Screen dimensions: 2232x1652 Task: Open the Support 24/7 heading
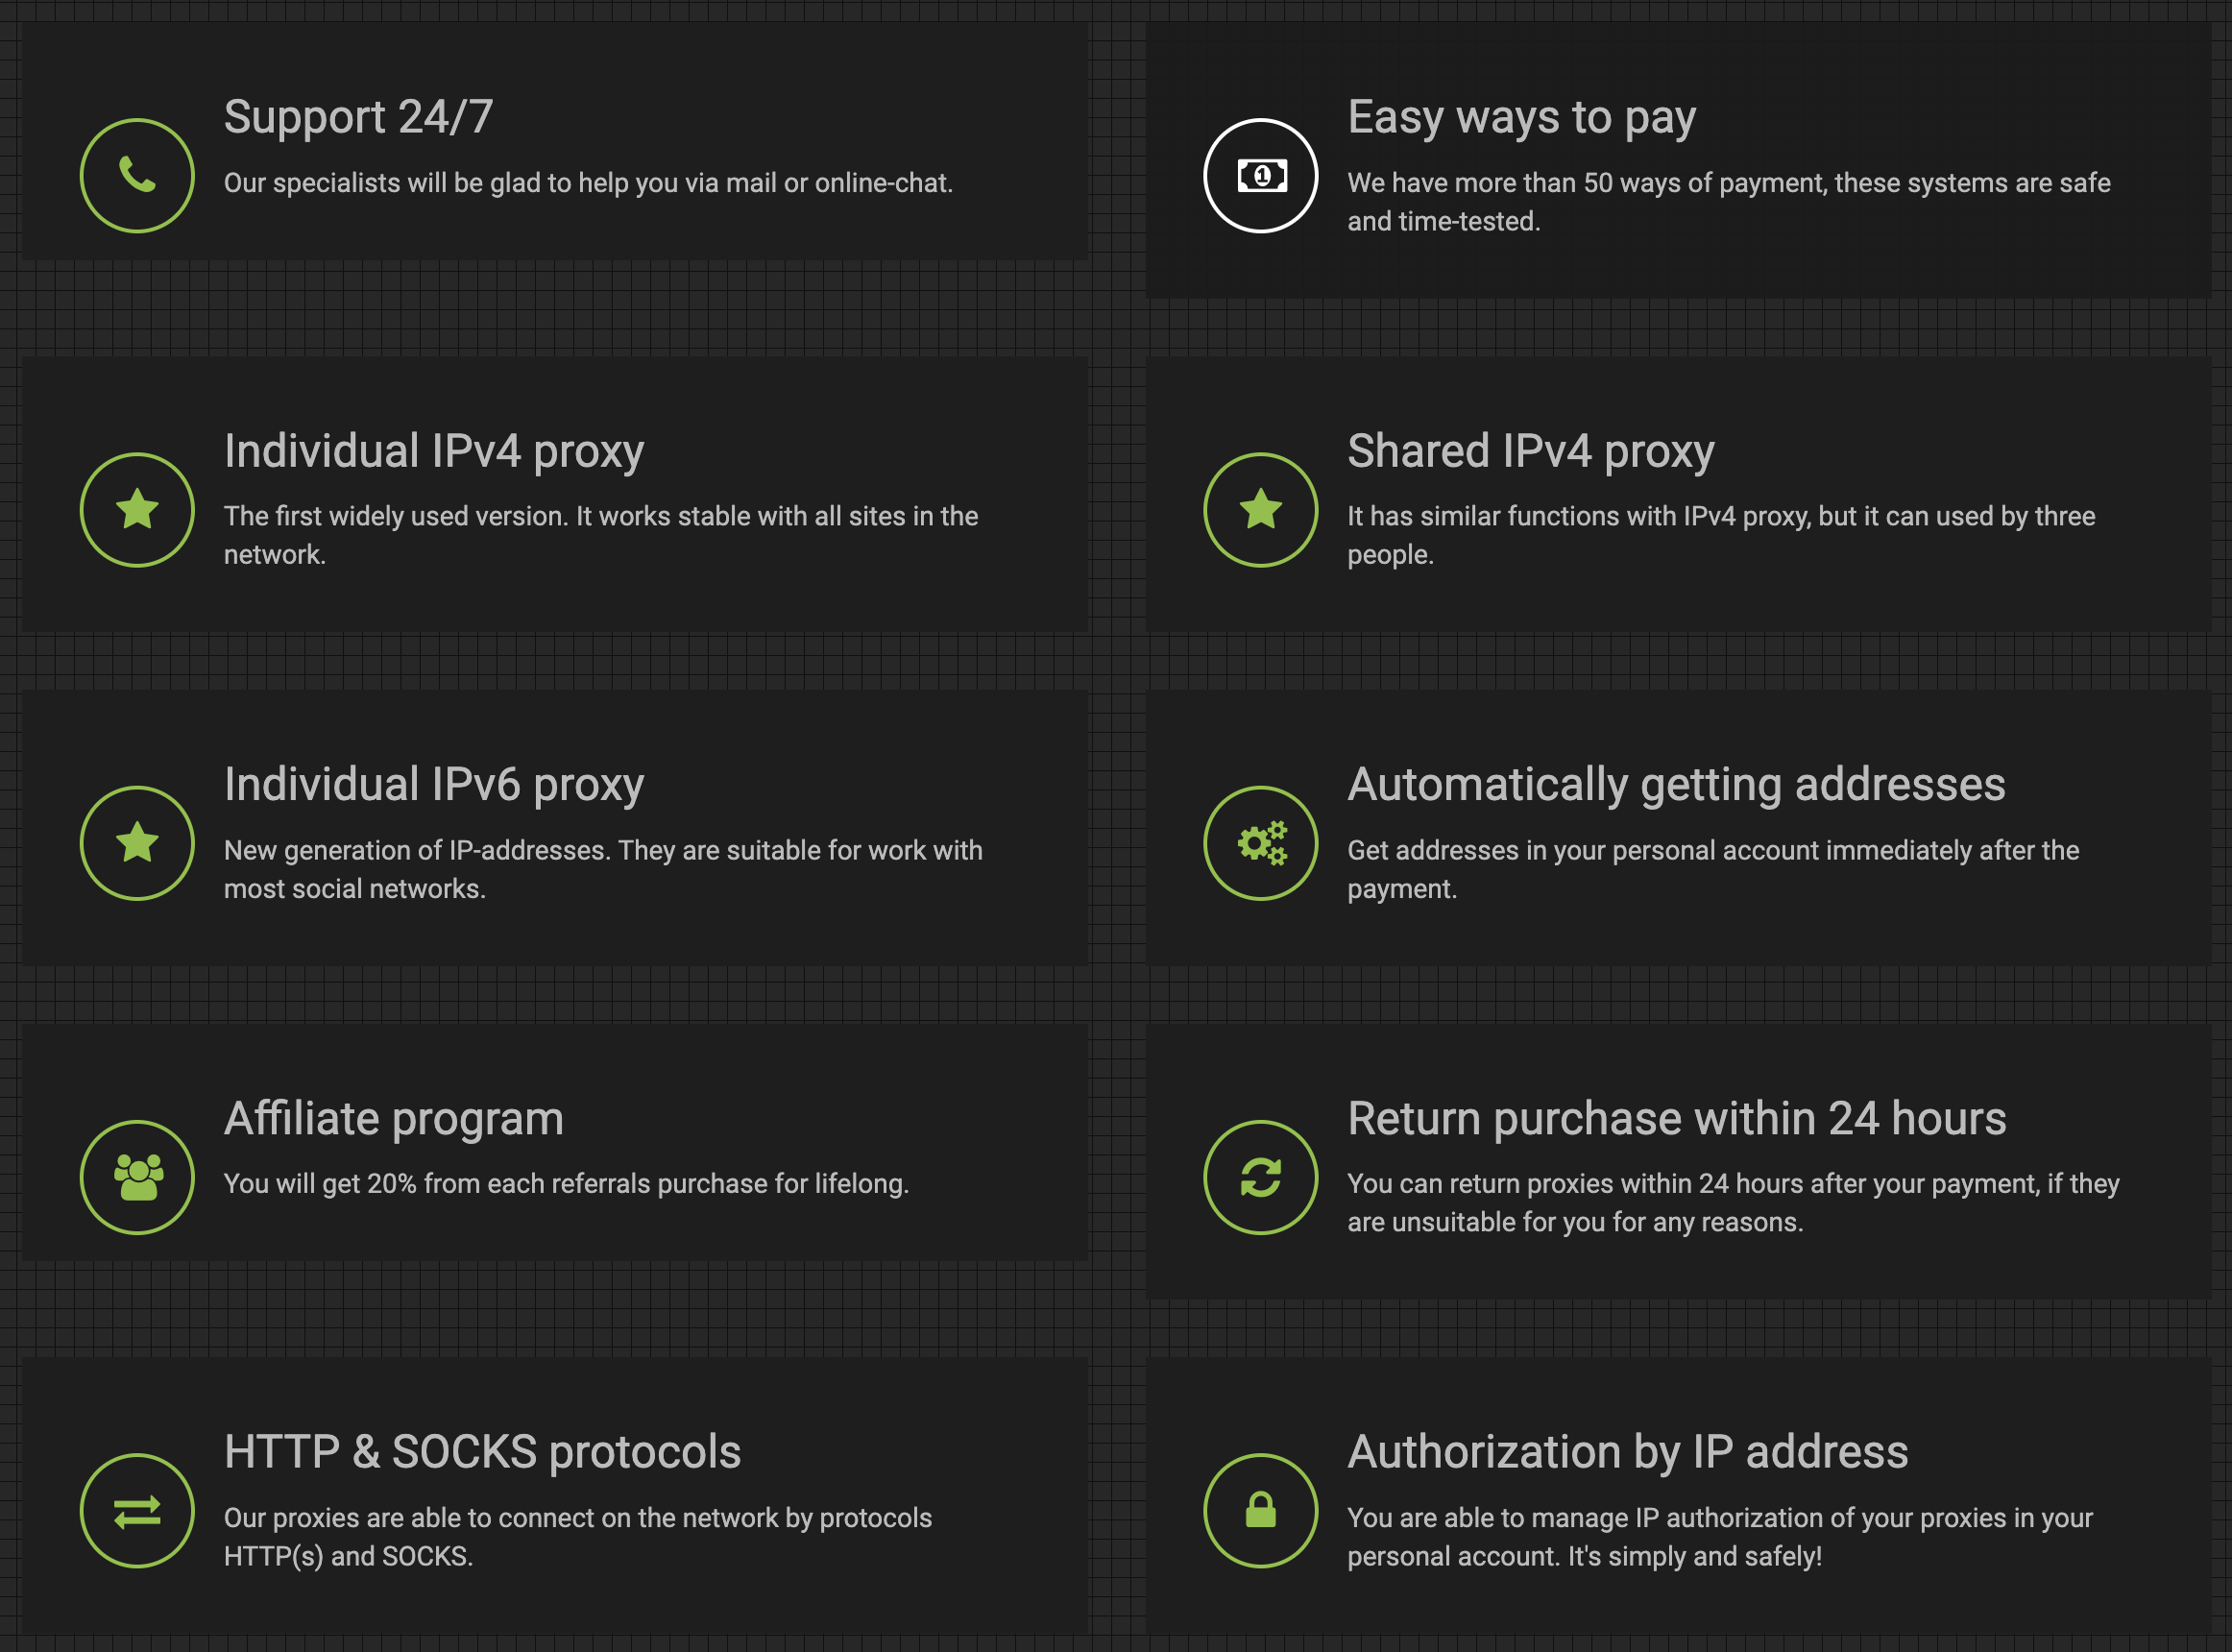click(x=358, y=117)
